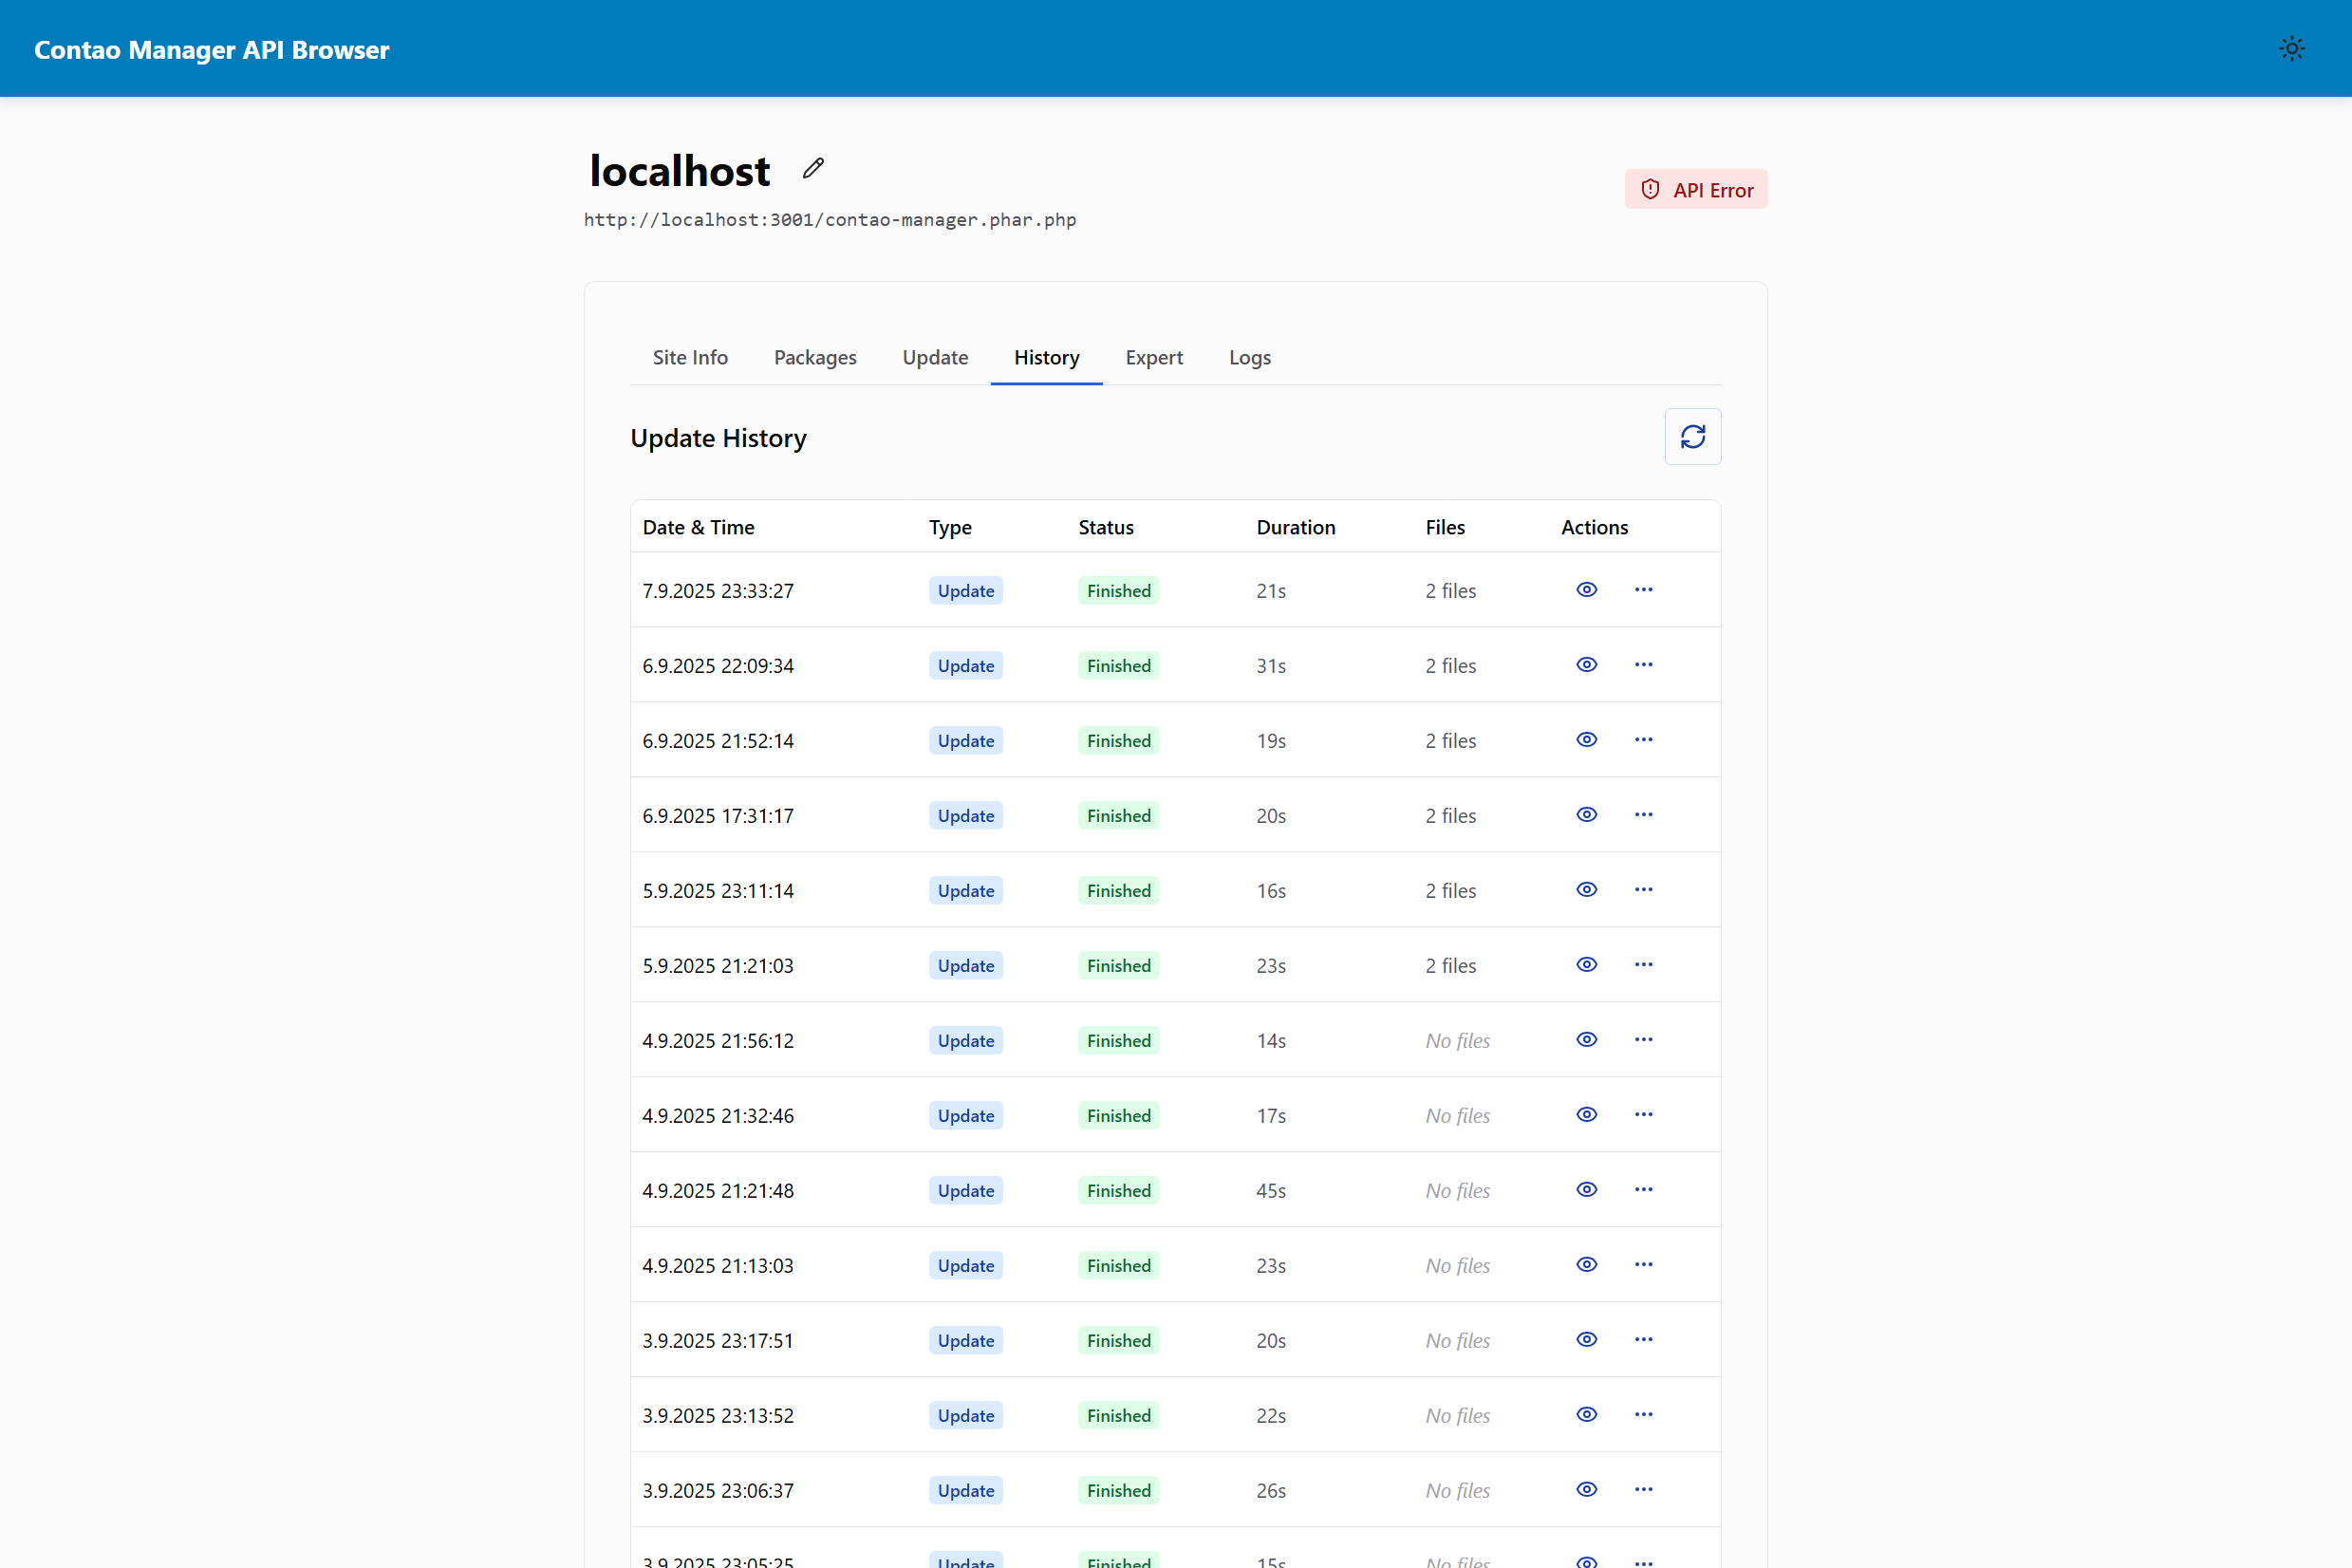Viewport: 2352px width, 1568px height.
Task: Go to the Expert tab
Action: tap(1153, 358)
